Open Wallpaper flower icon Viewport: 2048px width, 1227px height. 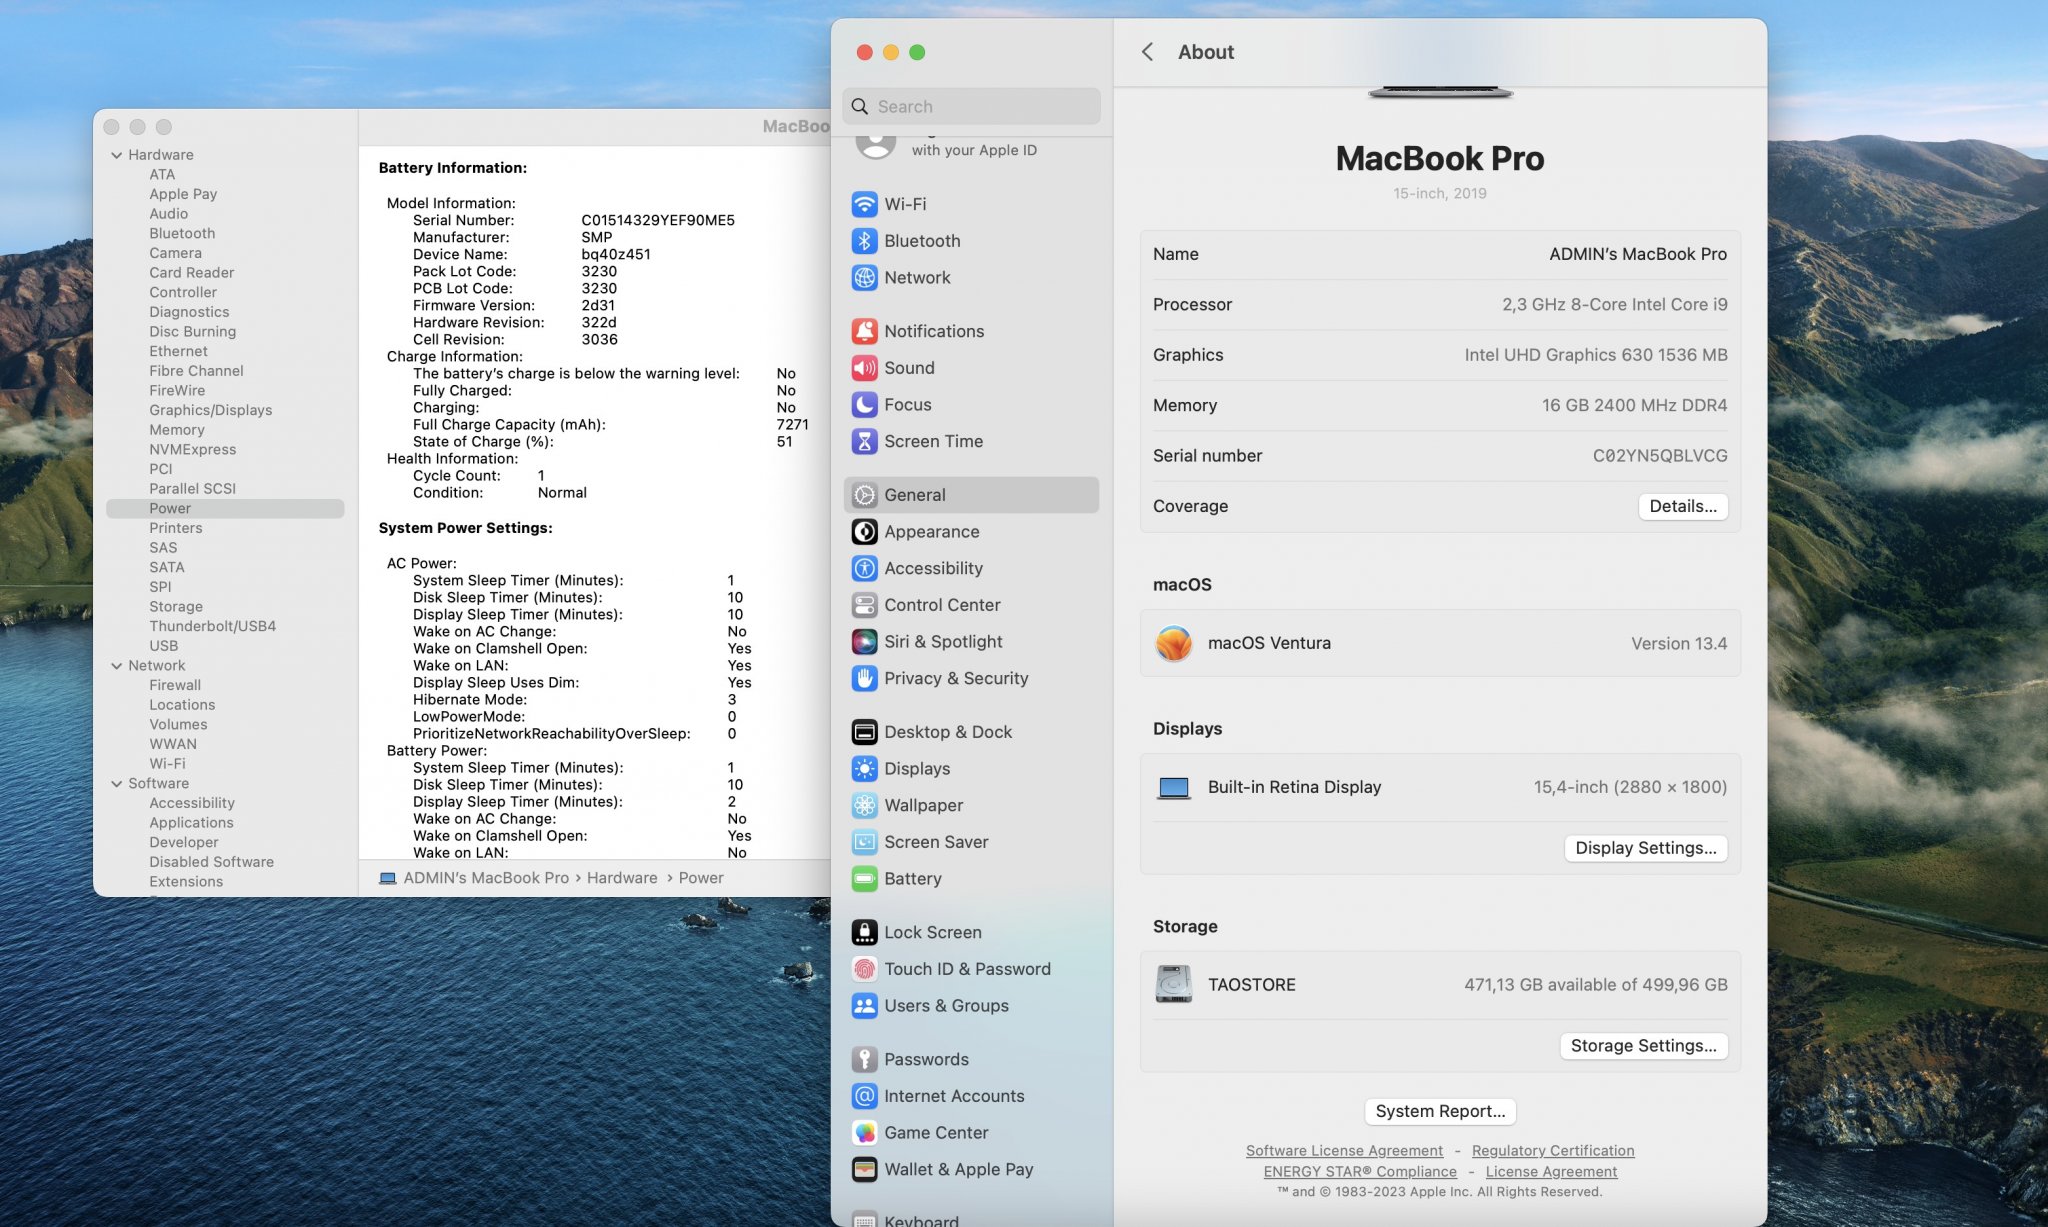tap(864, 805)
